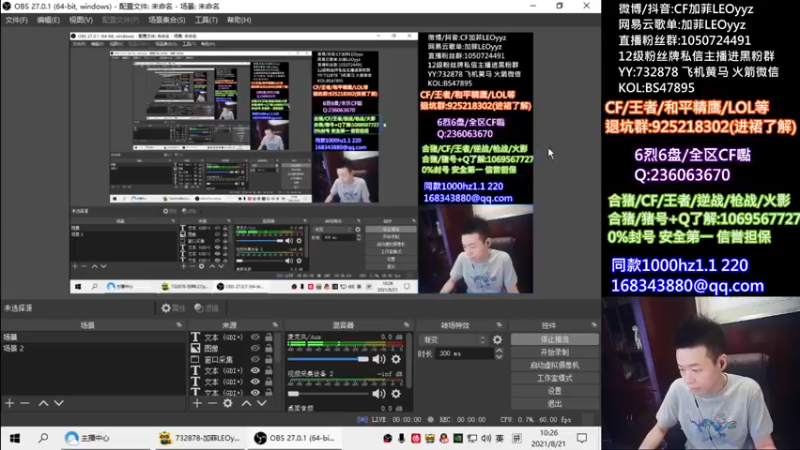Mute the 视频采集设备 2 speaker icon
Viewport: 800px width, 450px height.
point(379,393)
